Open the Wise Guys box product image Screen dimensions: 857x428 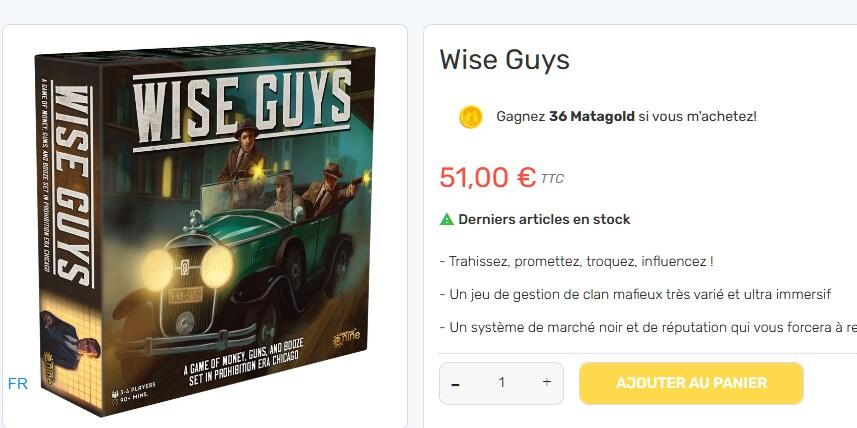point(204,226)
